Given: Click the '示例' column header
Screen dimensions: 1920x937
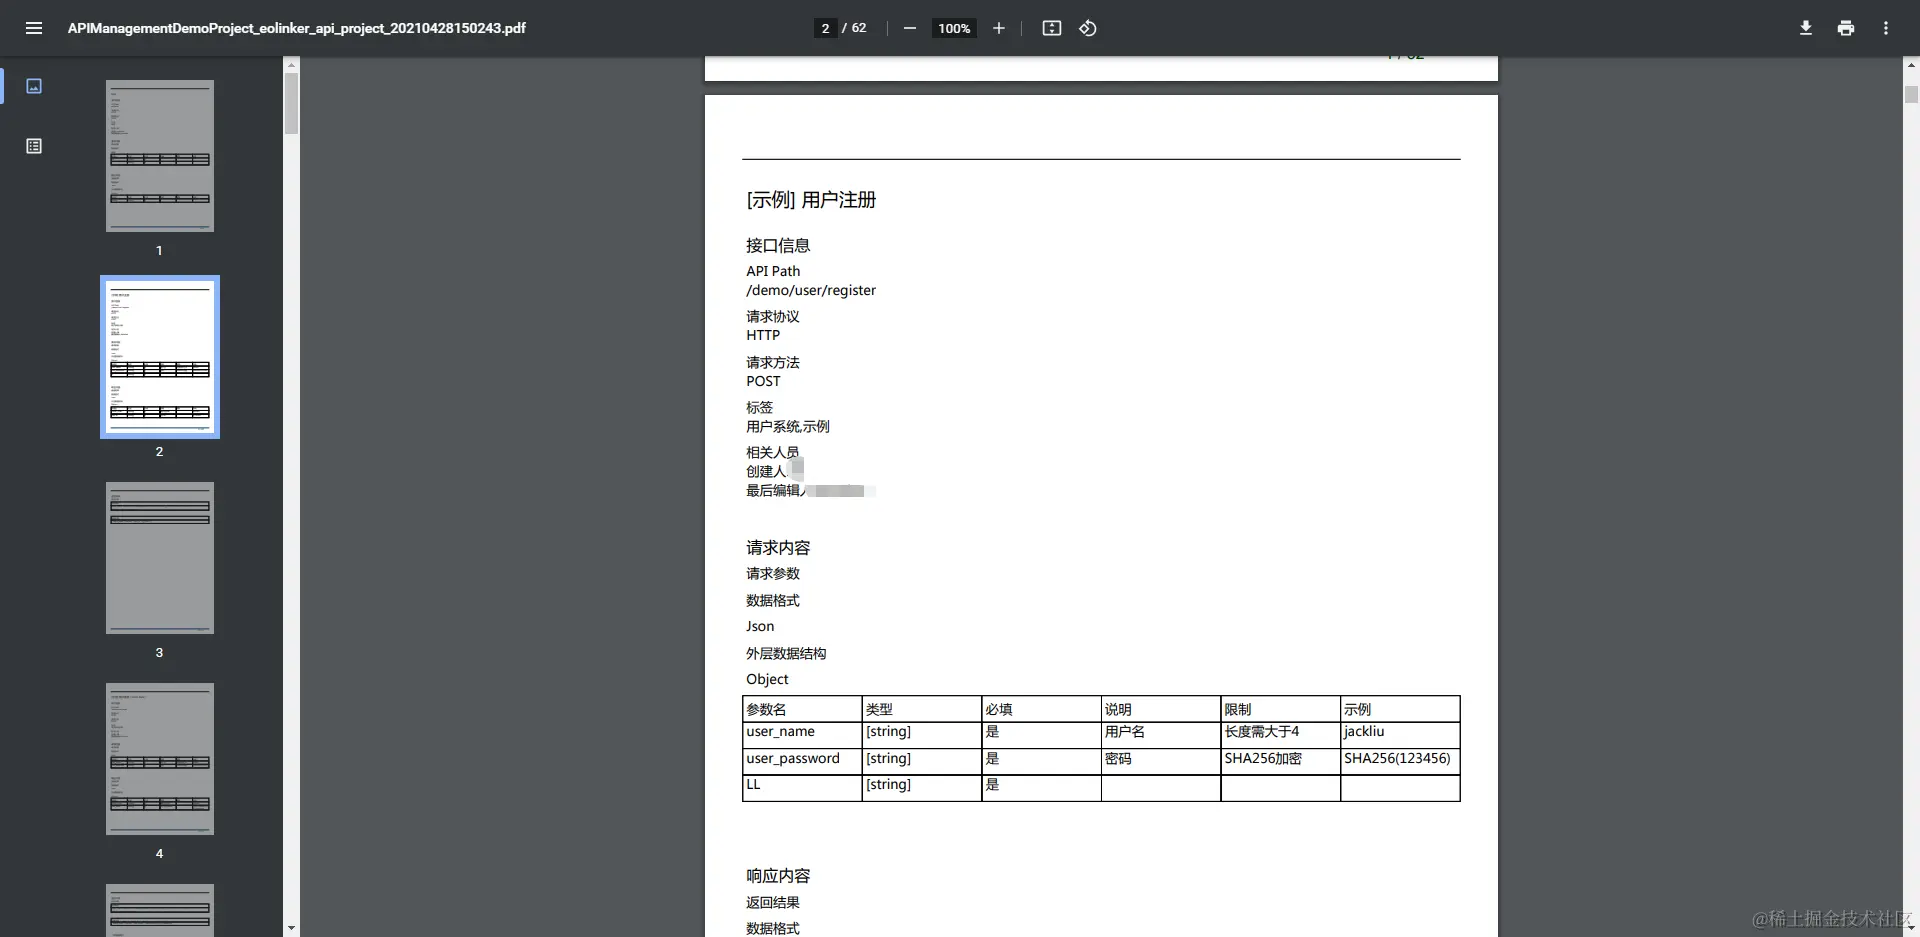Looking at the screenshot, I should (x=1400, y=709).
